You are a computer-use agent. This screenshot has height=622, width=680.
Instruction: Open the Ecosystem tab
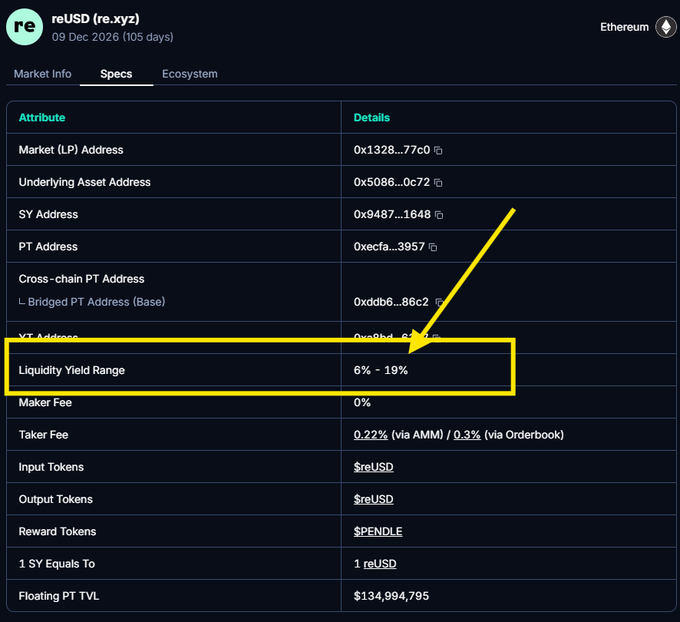tap(190, 74)
